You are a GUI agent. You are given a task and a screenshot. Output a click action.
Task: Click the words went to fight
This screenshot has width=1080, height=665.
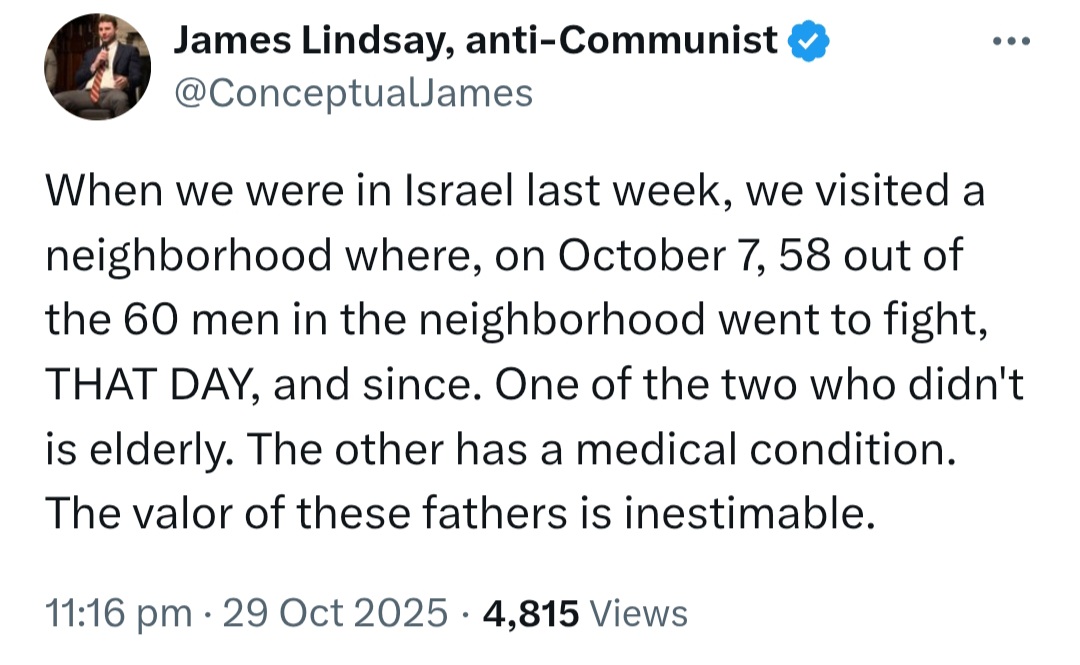853,321
